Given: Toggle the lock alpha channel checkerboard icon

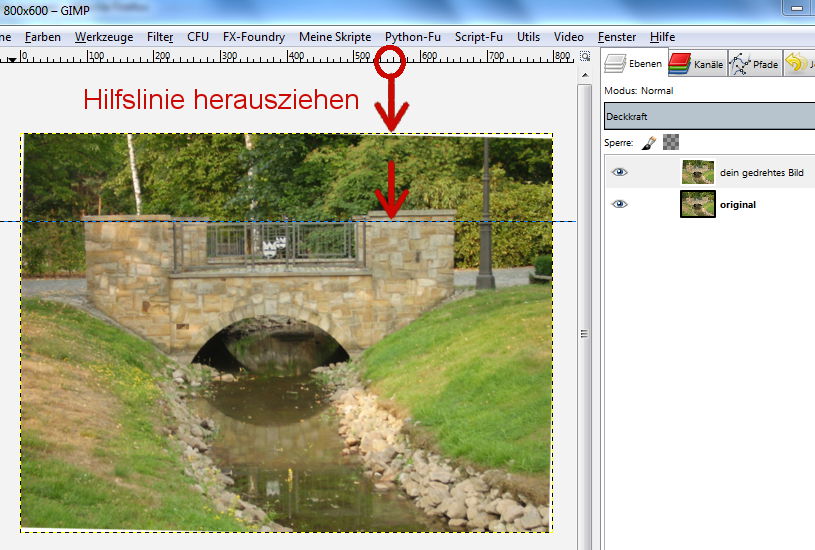Looking at the screenshot, I should coord(671,143).
